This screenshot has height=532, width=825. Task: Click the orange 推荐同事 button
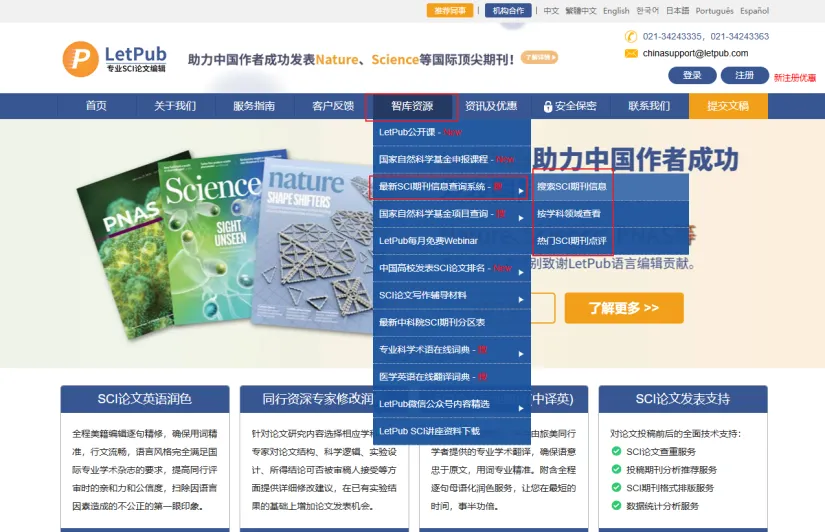[450, 11]
